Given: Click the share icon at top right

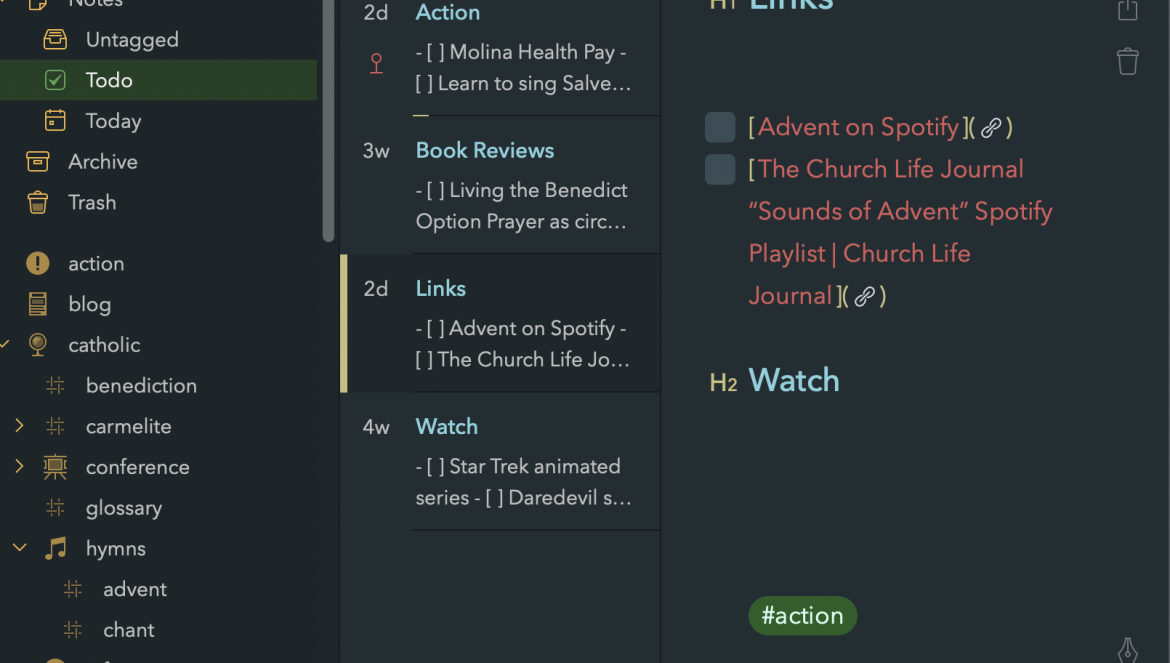Looking at the screenshot, I should [1127, 10].
